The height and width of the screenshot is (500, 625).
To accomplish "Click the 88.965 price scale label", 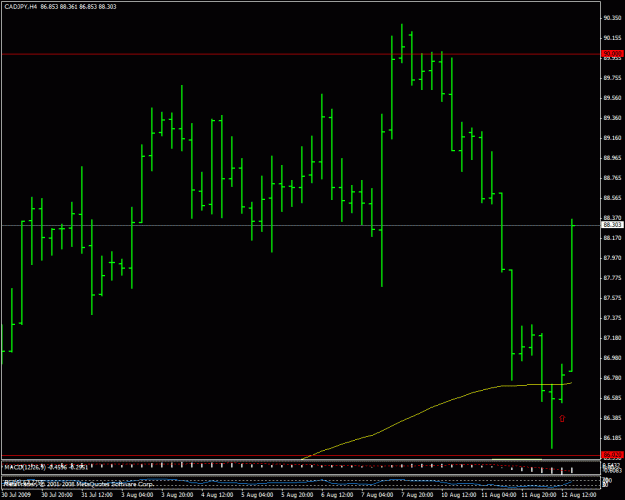I will [612, 158].
